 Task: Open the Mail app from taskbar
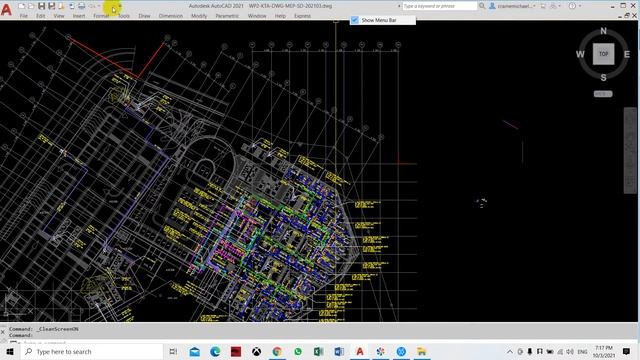point(195,351)
